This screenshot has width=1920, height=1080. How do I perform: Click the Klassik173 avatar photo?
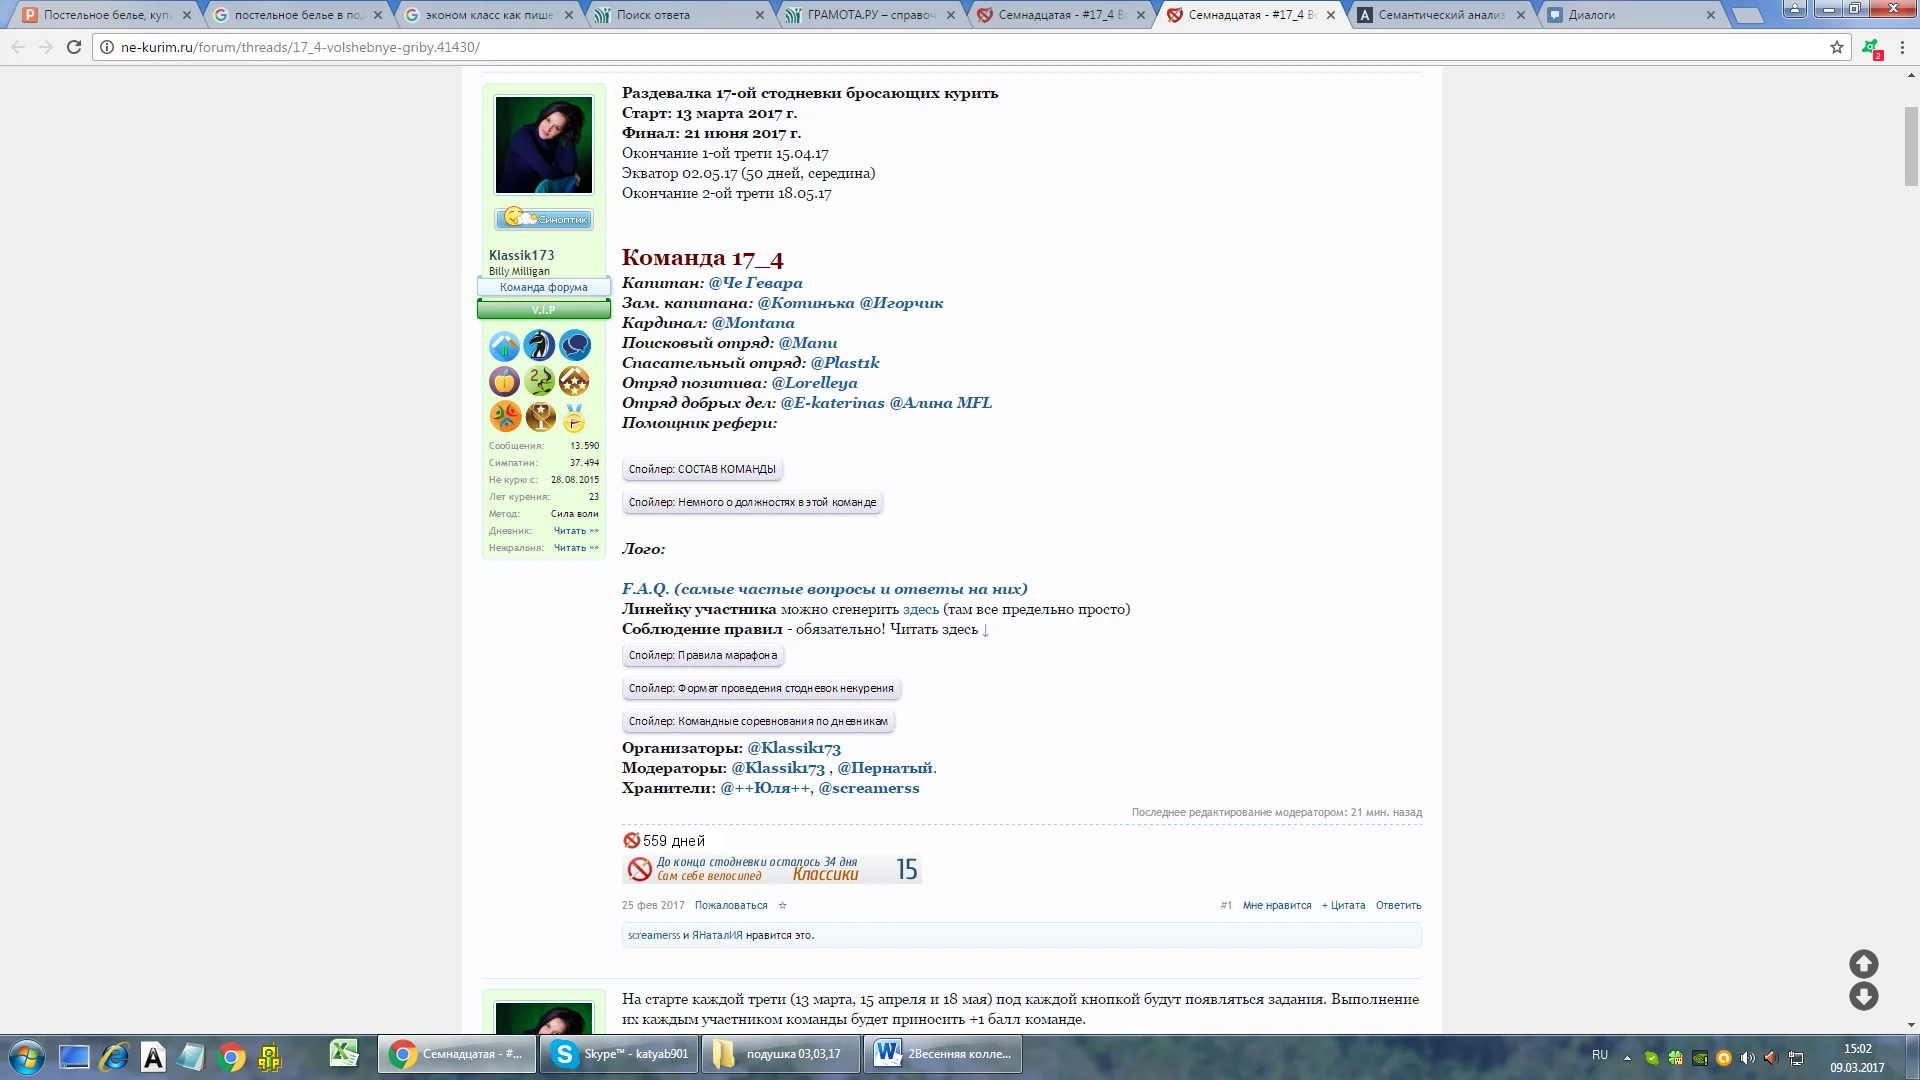coord(544,145)
